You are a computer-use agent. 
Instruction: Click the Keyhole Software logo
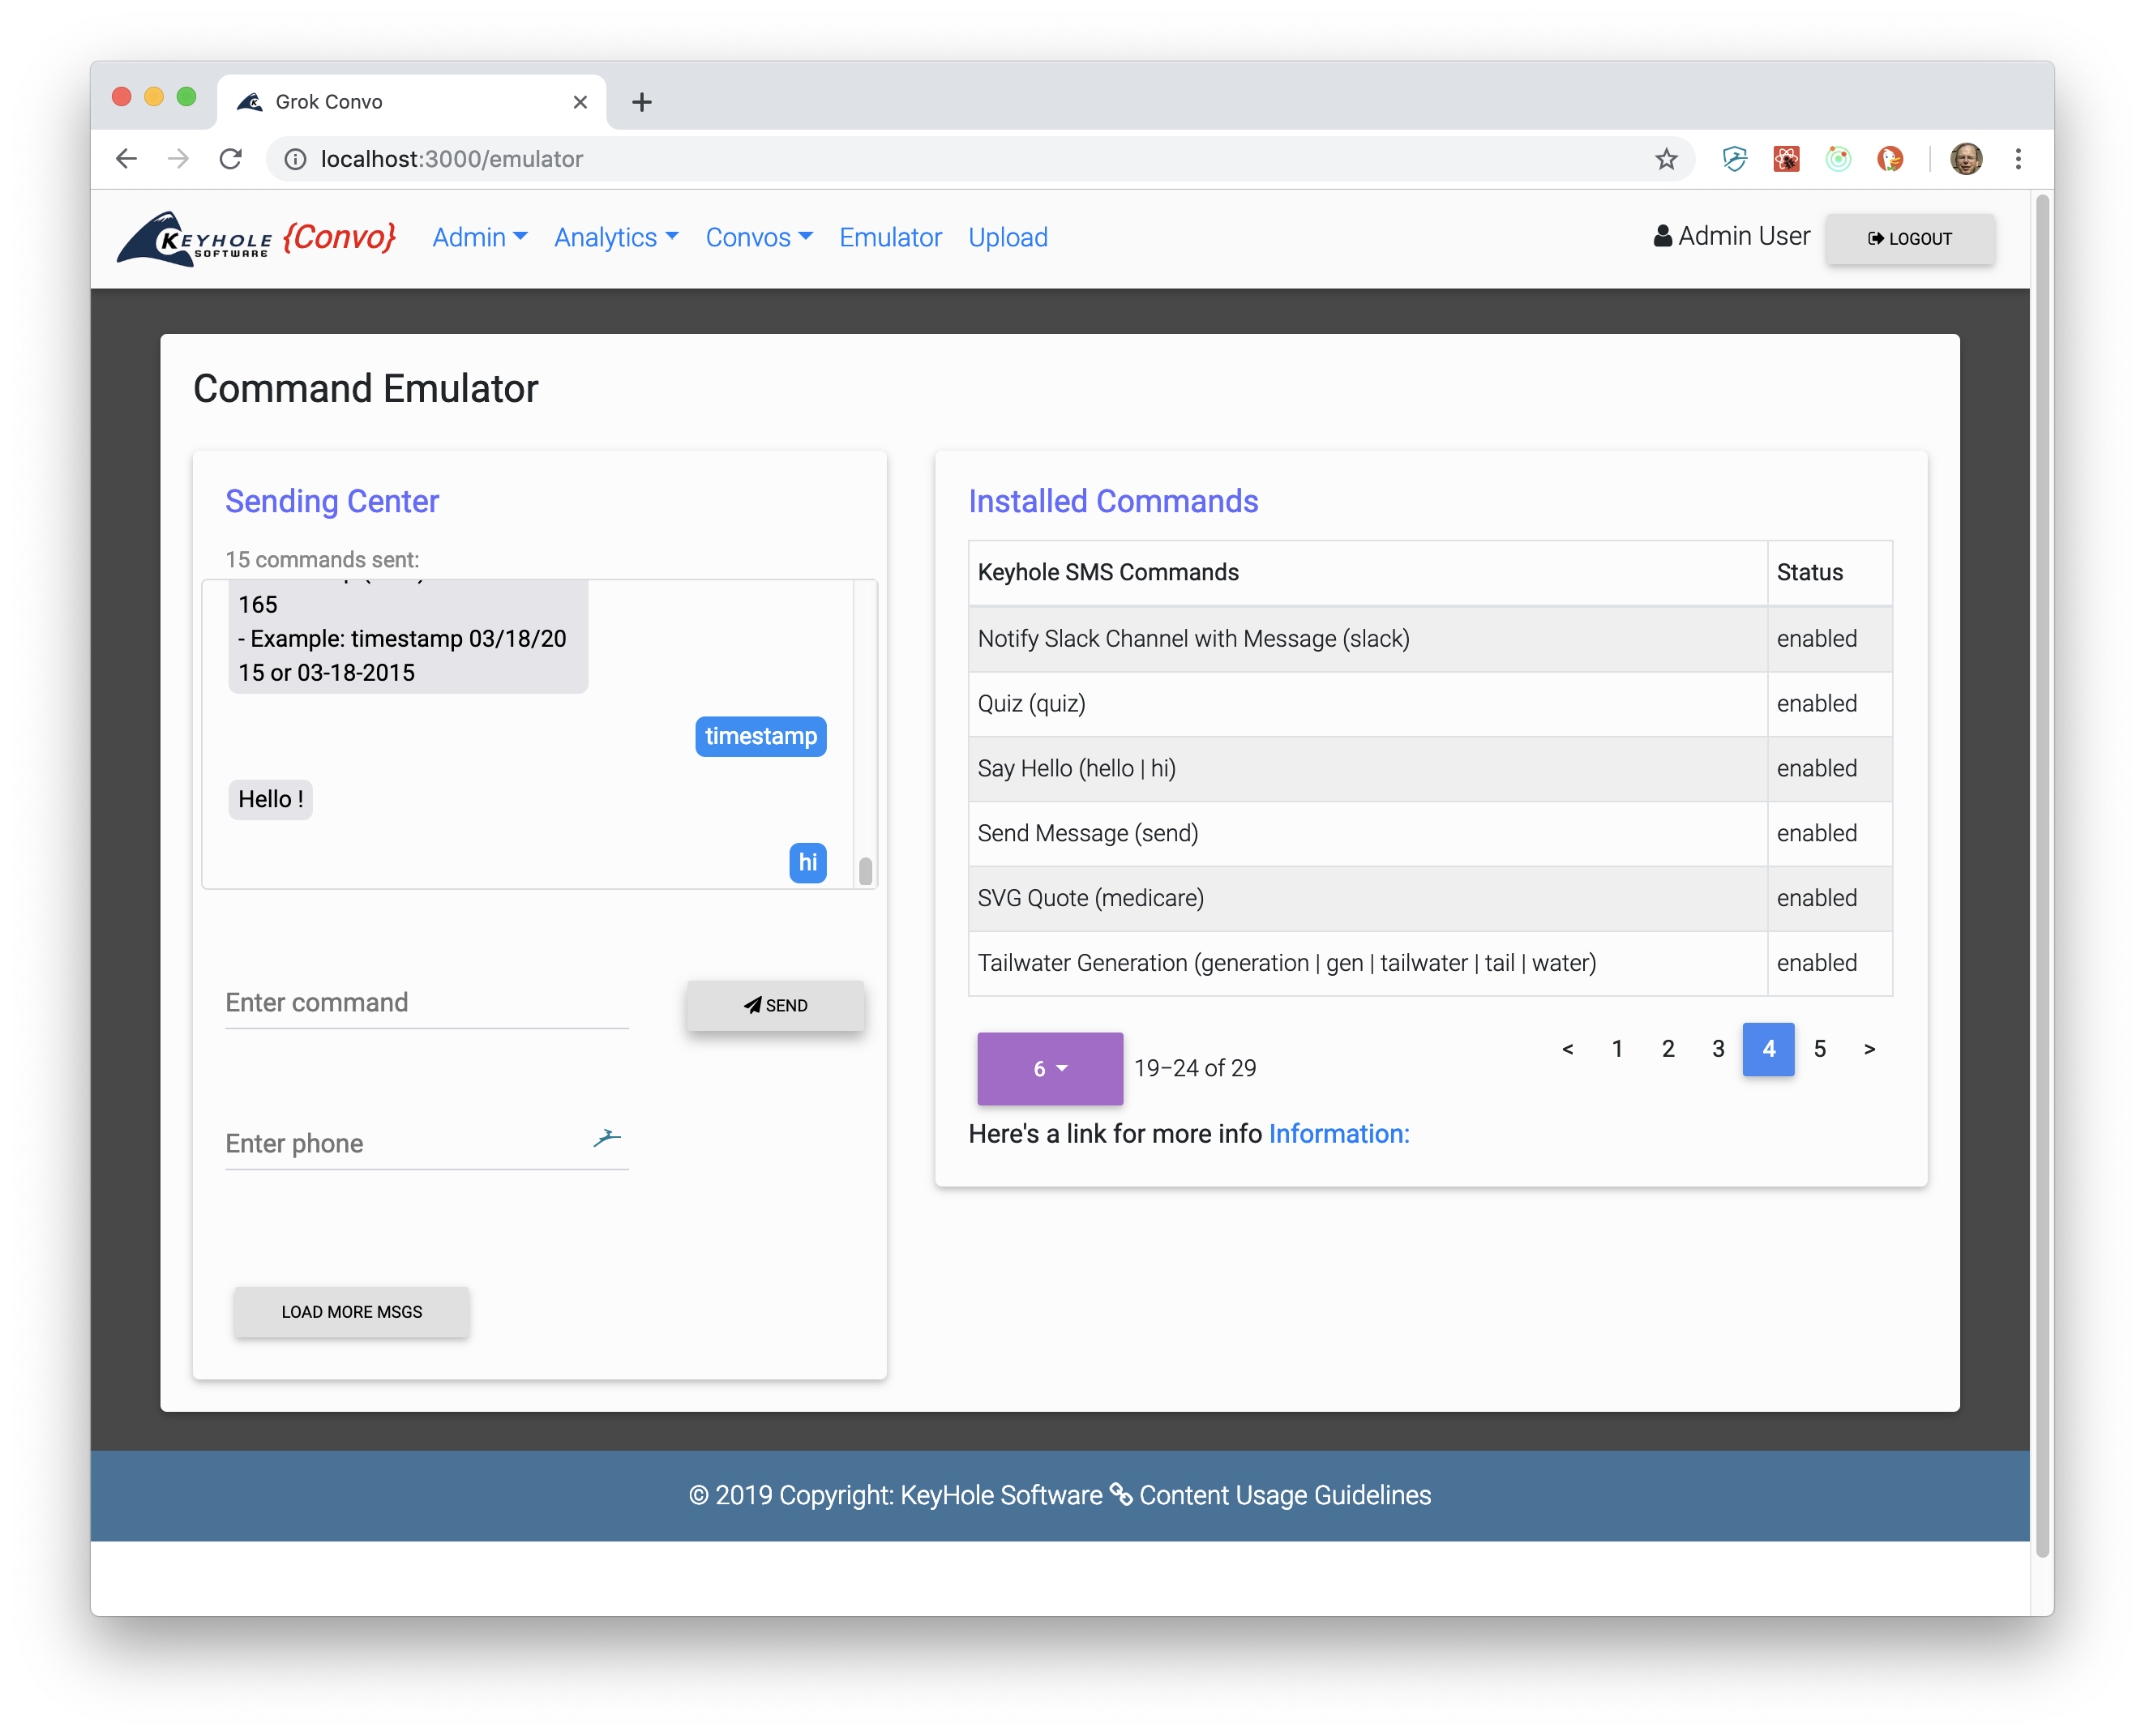click(x=195, y=238)
